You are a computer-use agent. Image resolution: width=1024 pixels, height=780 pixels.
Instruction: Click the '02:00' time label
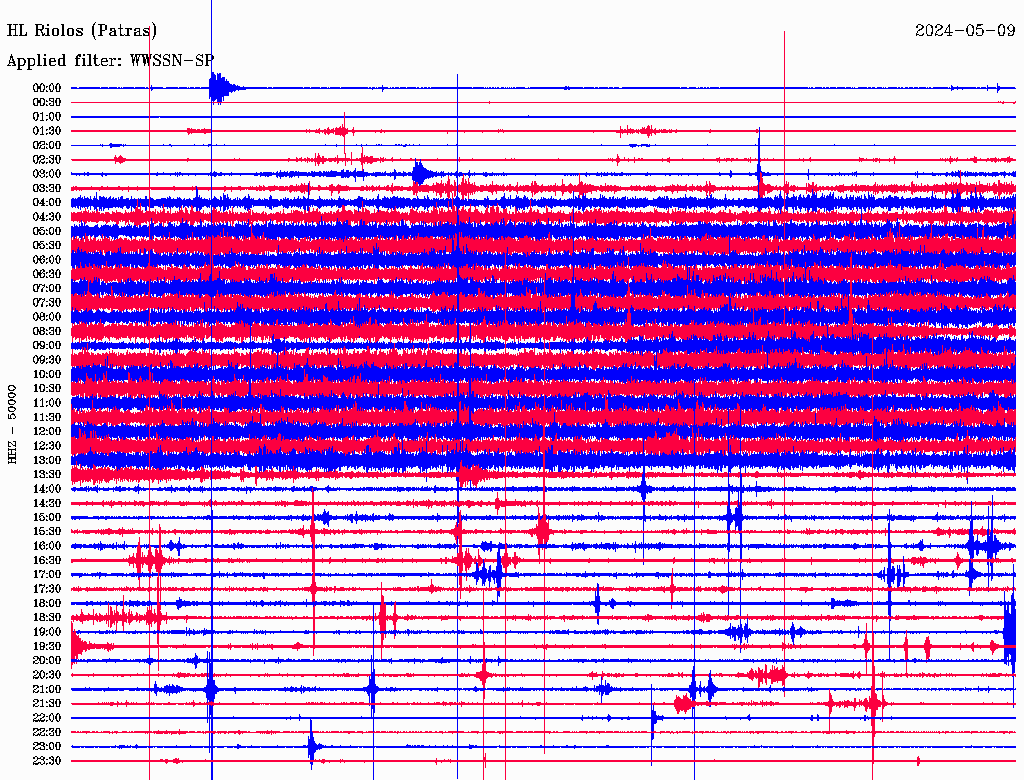[x=47, y=146]
